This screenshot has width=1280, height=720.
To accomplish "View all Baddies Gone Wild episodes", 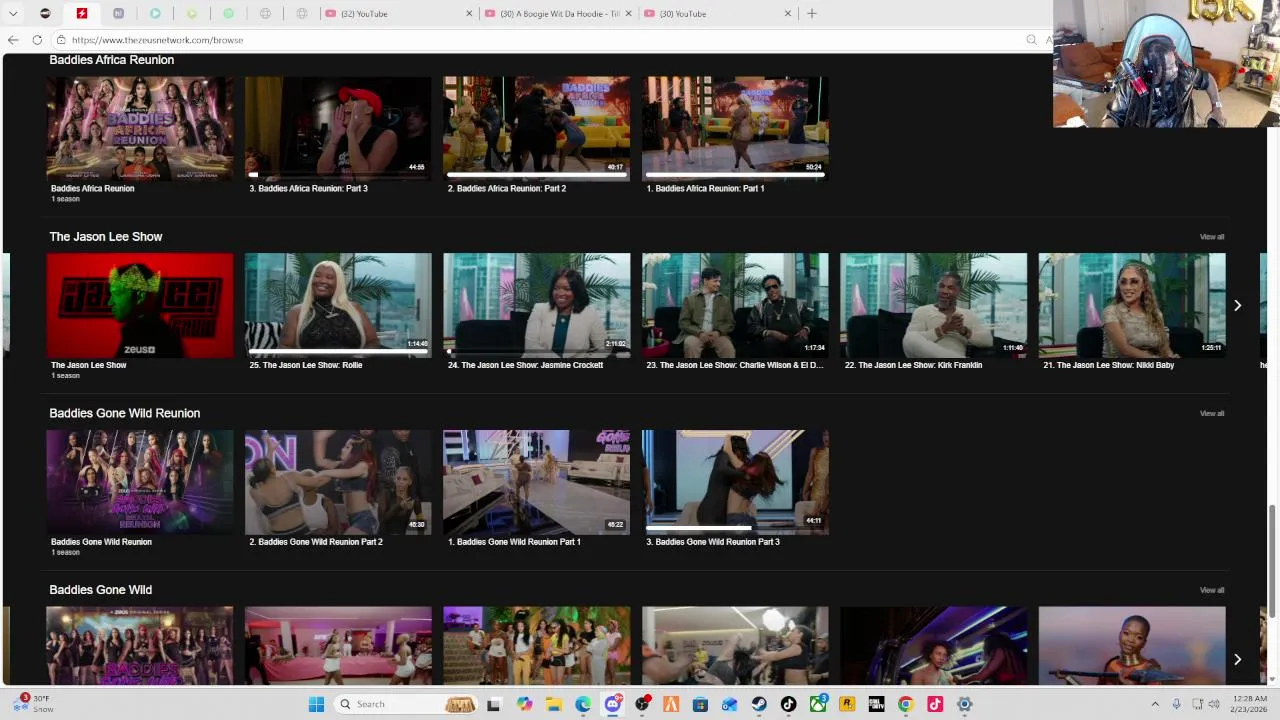I will click(x=1212, y=590).
